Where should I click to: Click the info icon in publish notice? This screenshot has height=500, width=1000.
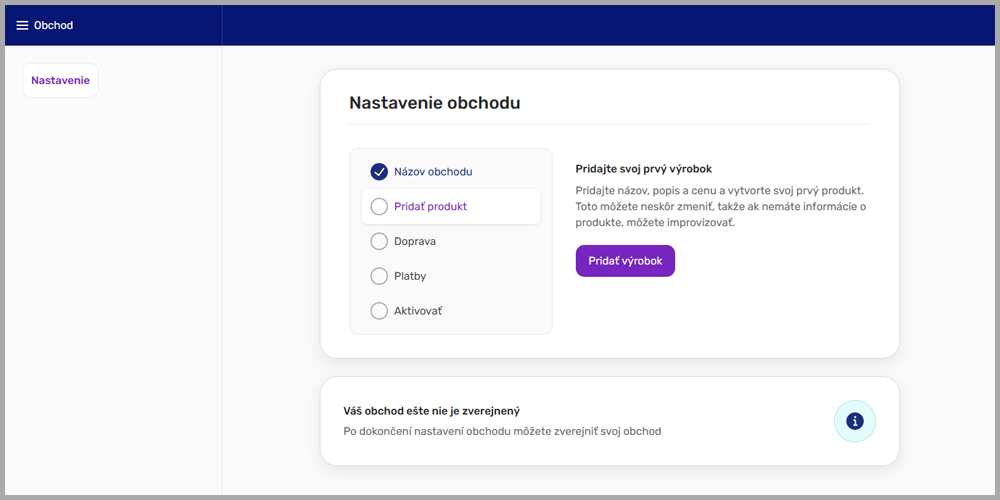pyautogui.click(x=854, y=421)
